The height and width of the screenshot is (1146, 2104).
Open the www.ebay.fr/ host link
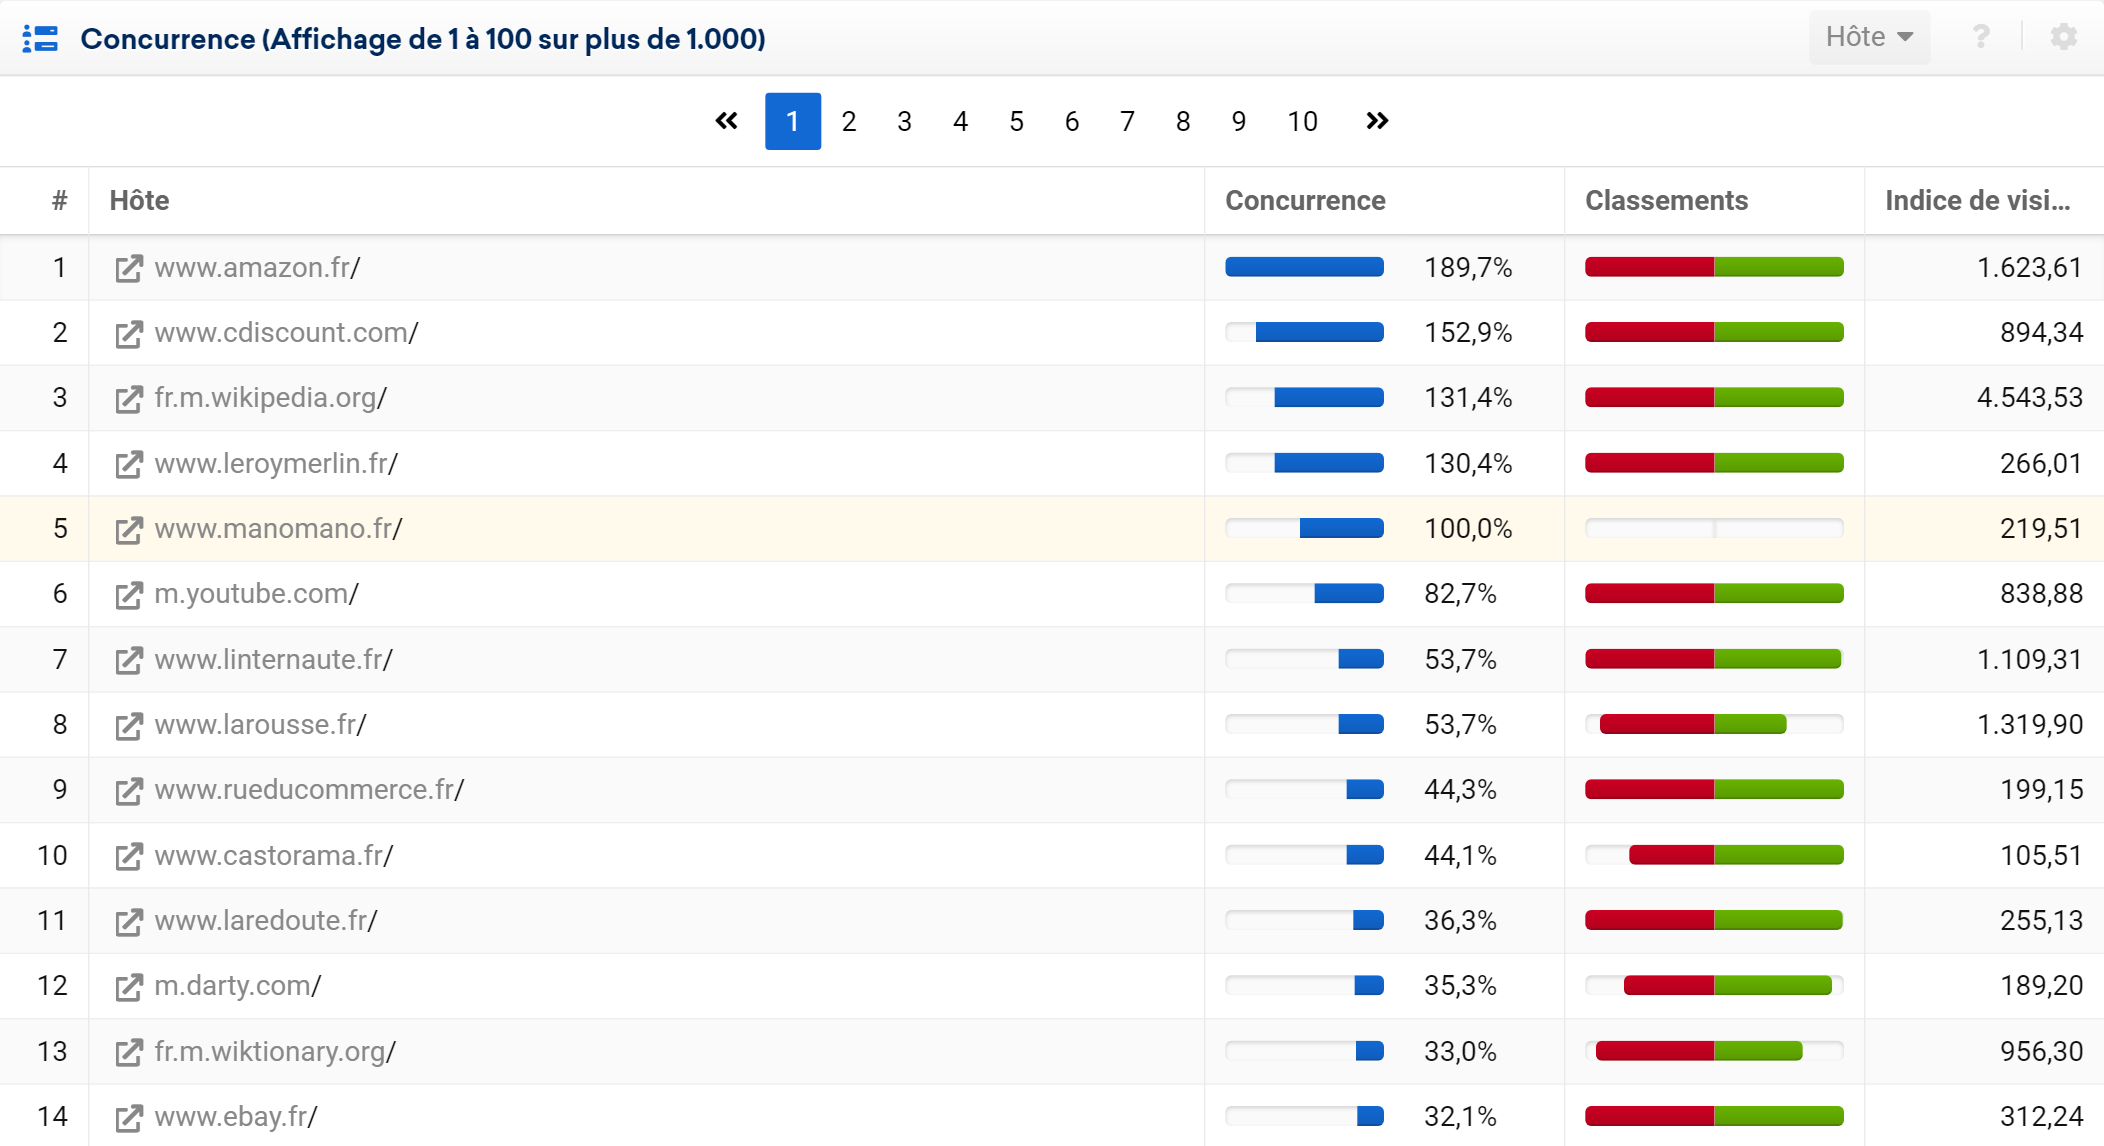(236, 1117)
